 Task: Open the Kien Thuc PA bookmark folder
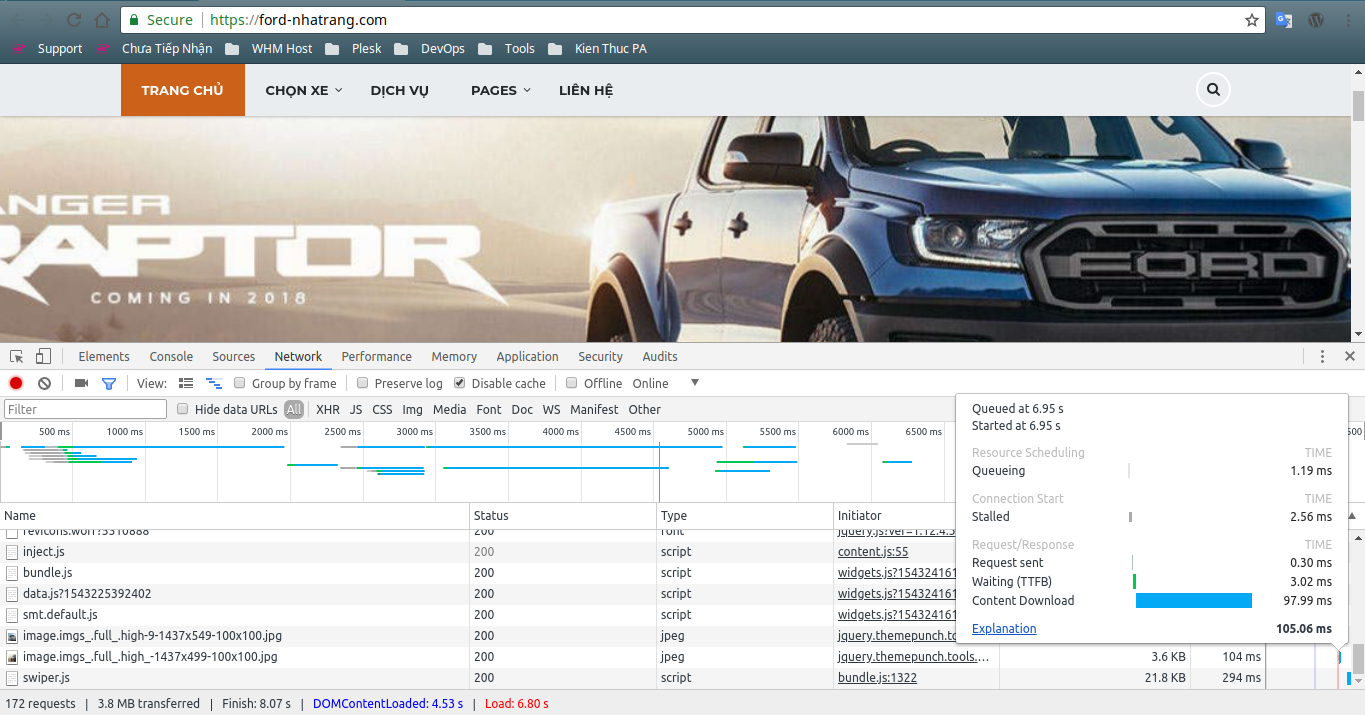coord(597,48)
